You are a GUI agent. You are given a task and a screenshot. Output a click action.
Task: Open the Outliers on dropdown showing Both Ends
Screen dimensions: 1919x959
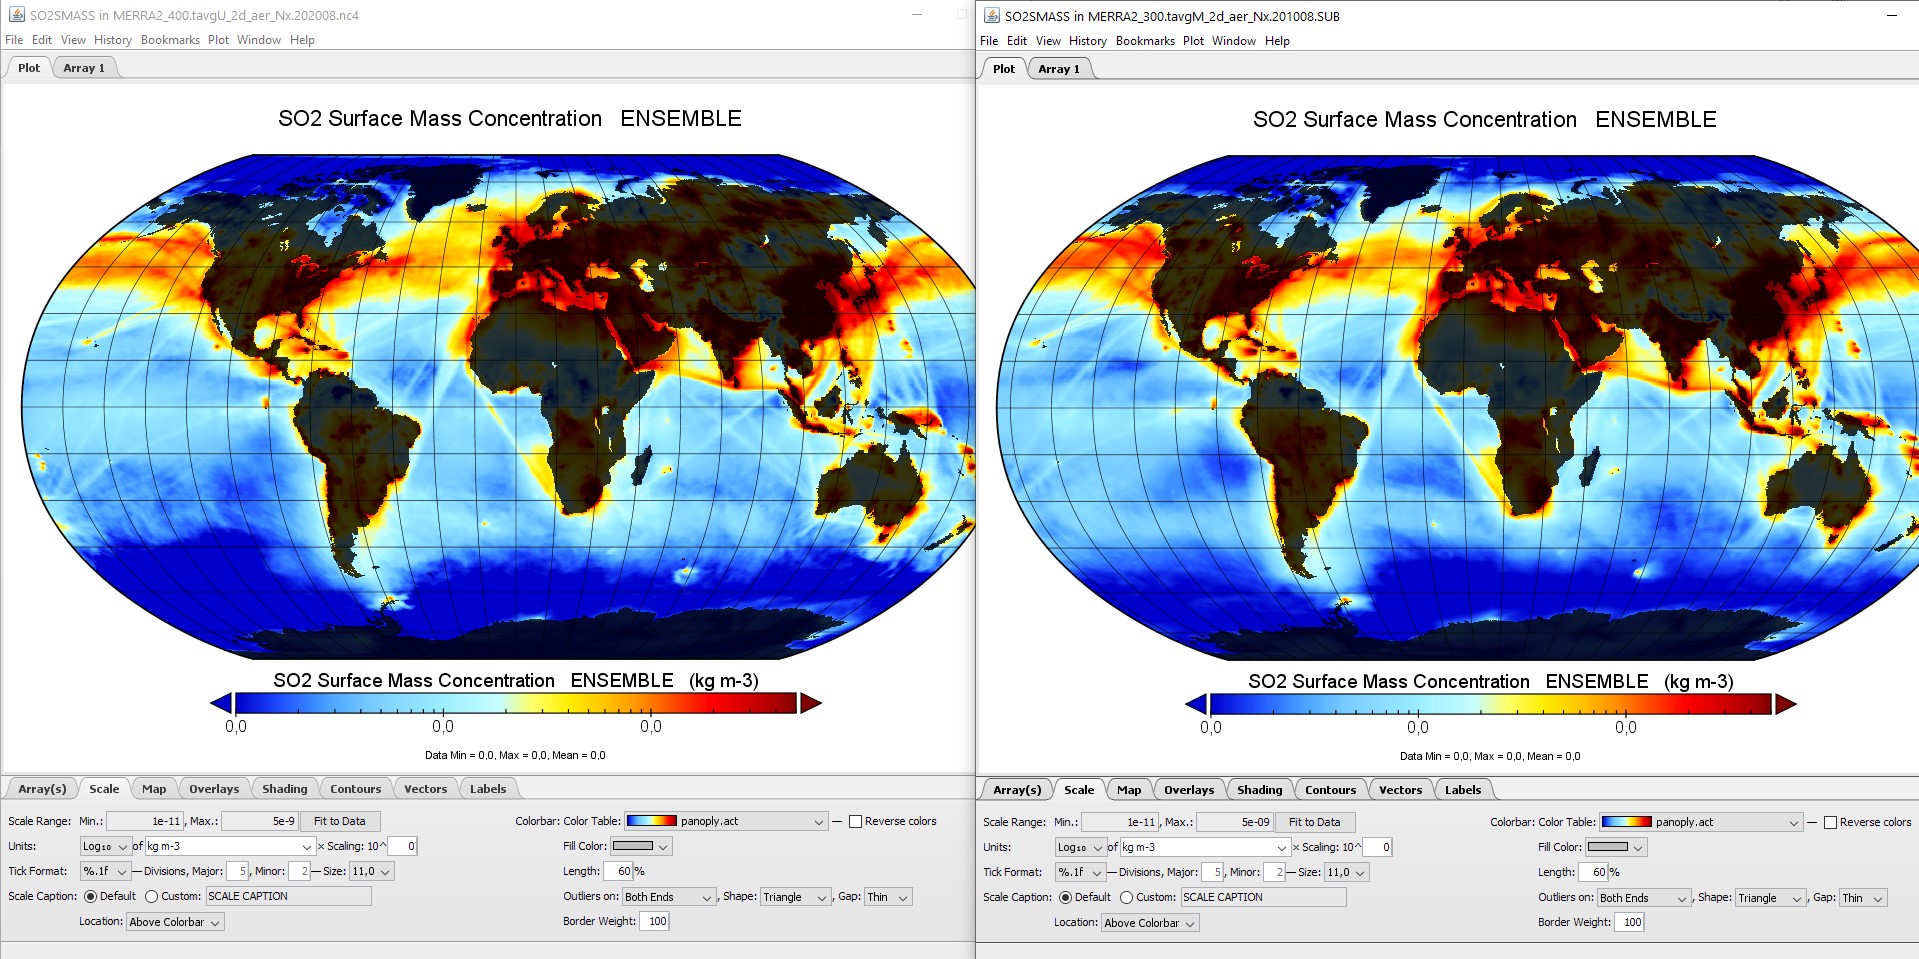668,897
